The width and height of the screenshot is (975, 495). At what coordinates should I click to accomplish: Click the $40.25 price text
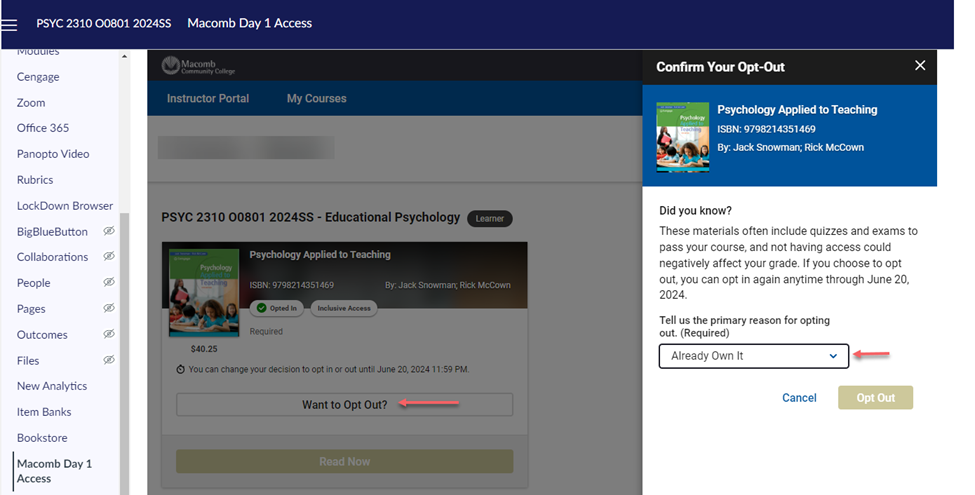pos(204,349)
